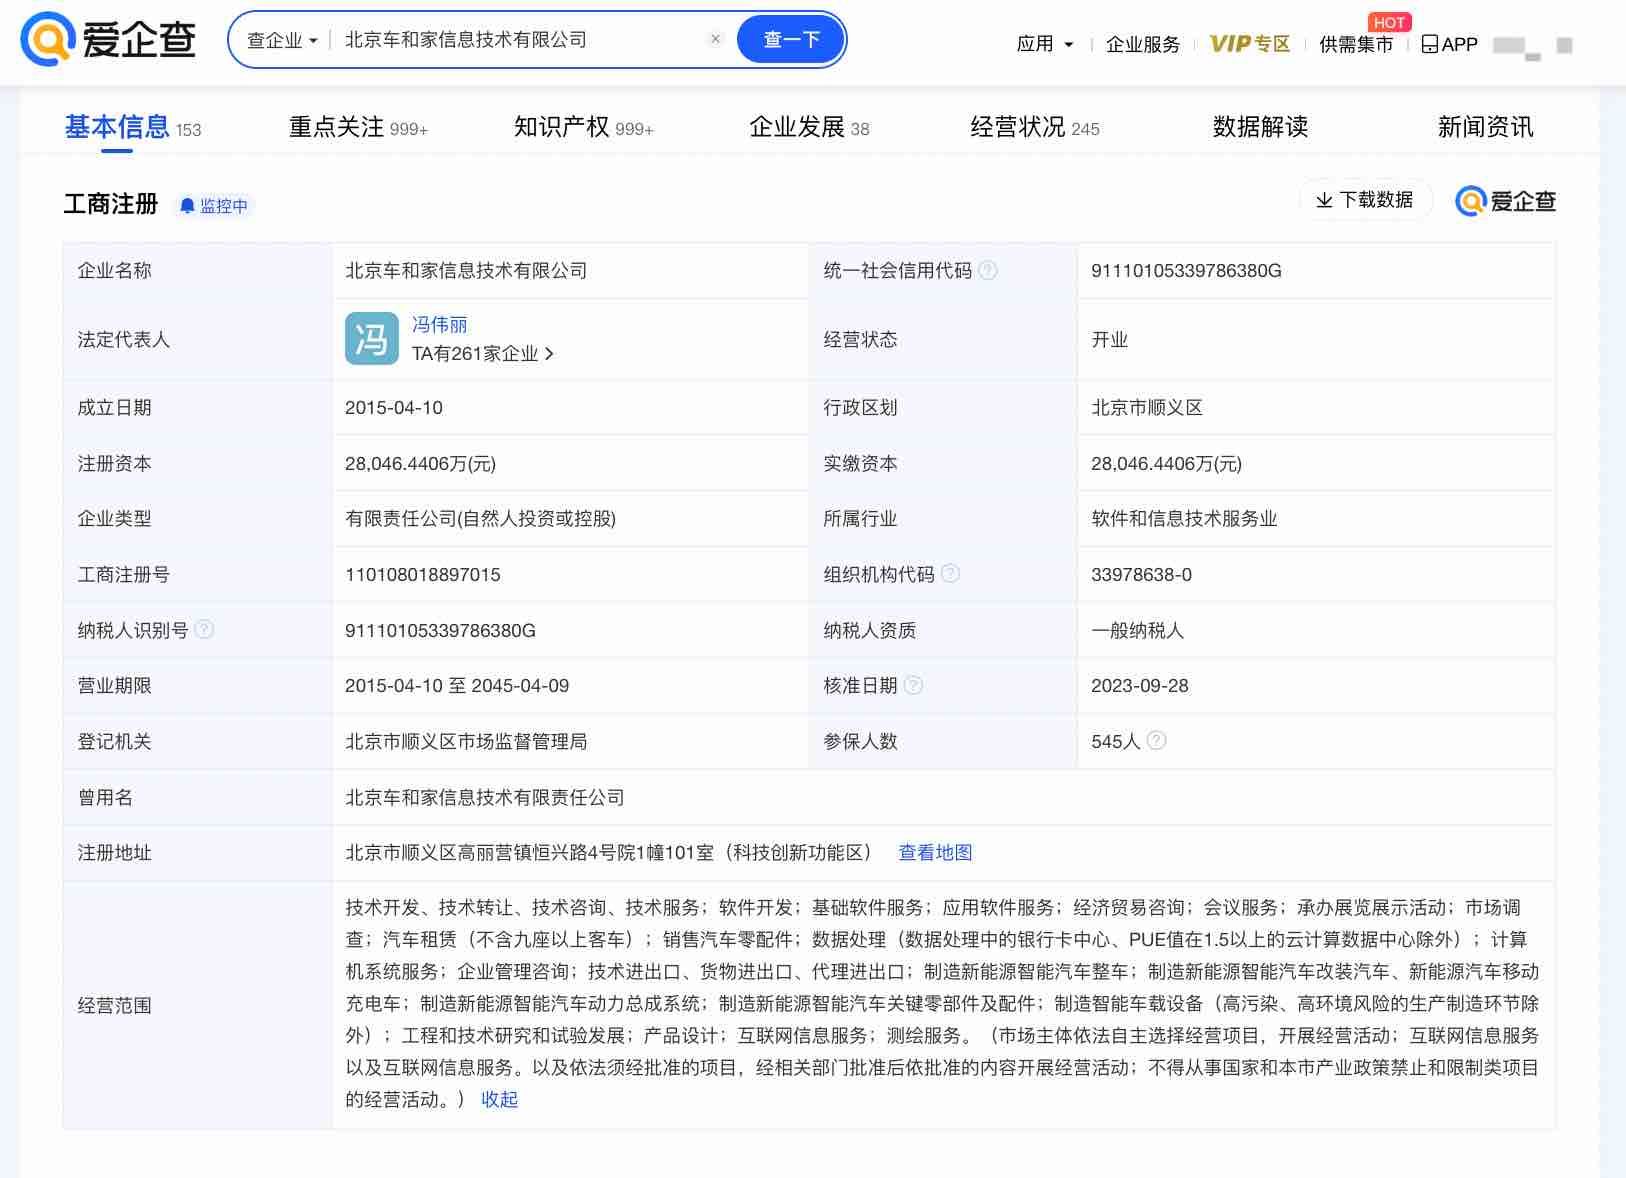Select the 北京市顺义区市场监督管理局 registration authority
1626x1178 pixels.
point(466,742)
